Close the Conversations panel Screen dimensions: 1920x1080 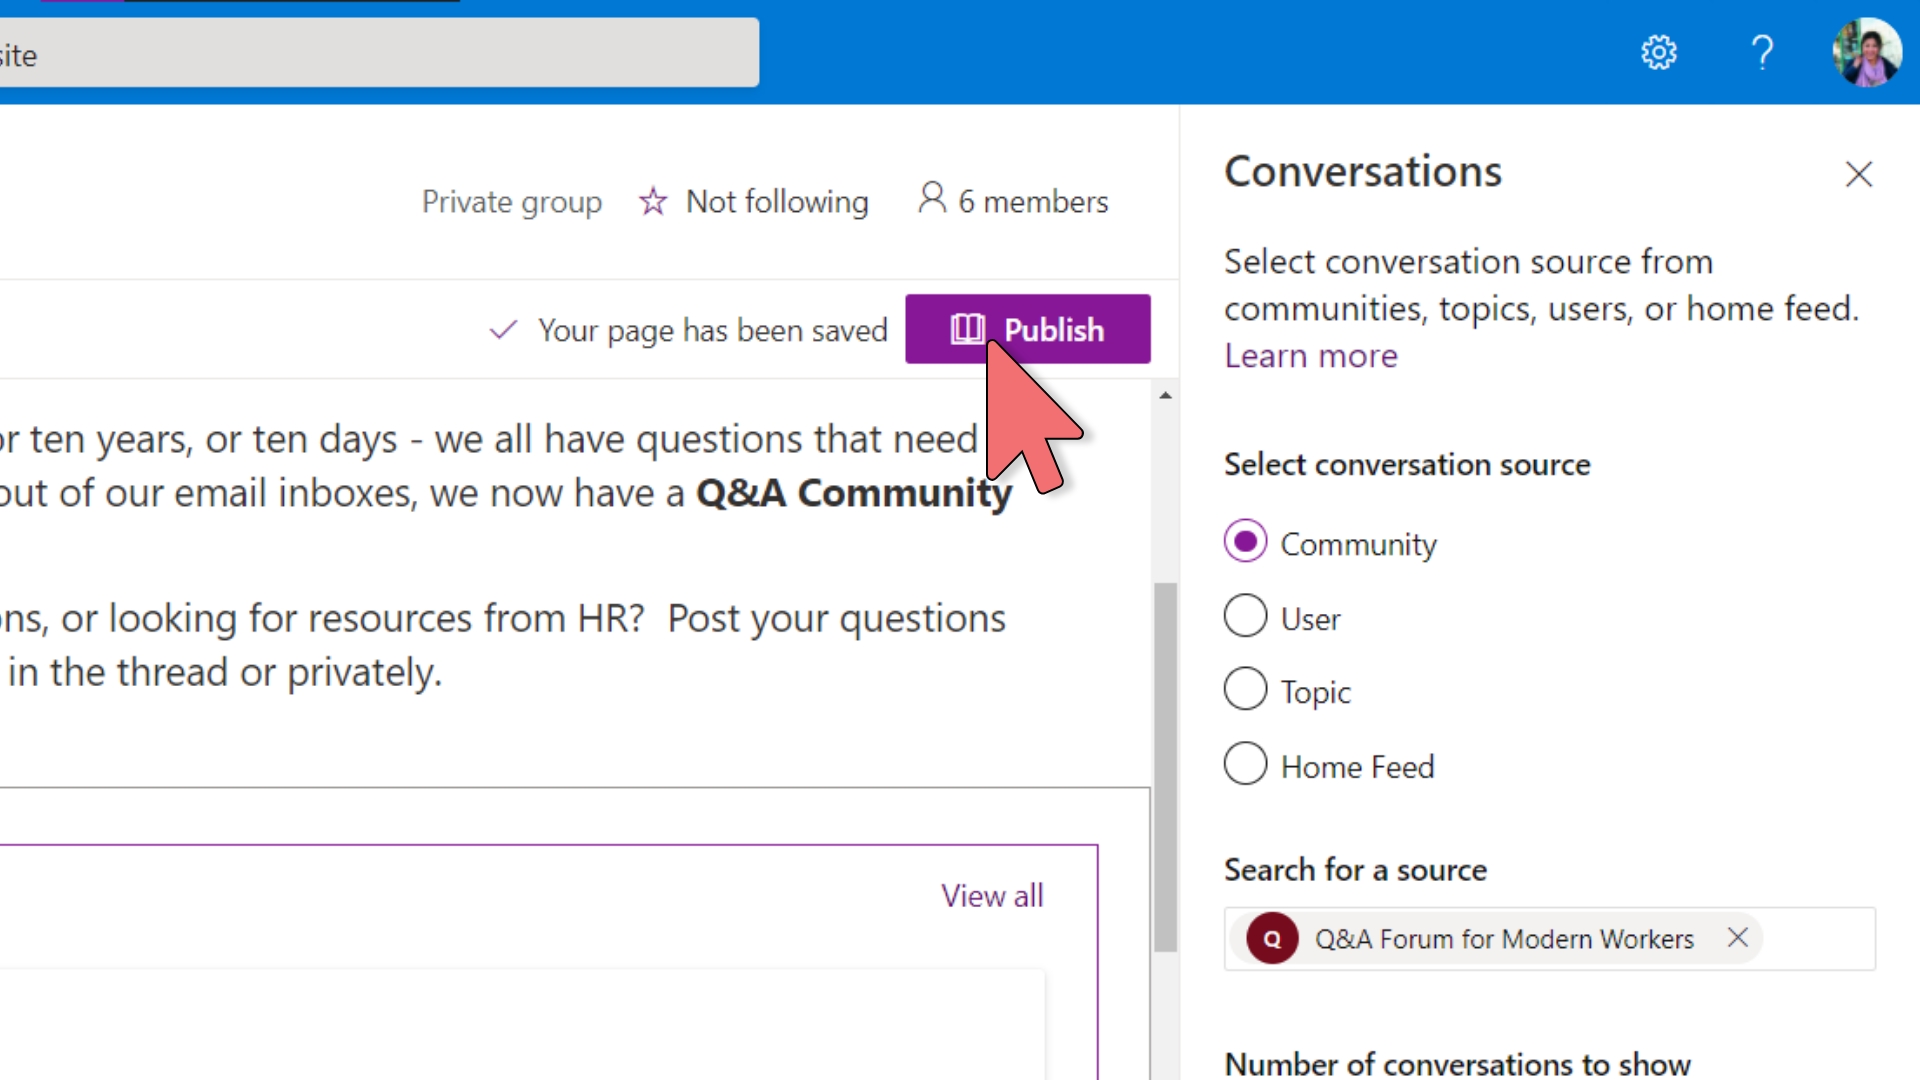pos(1858,173)
